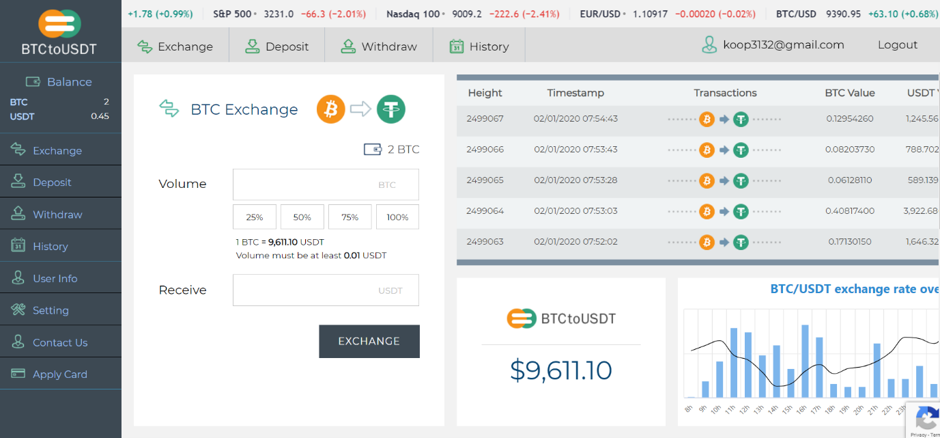The height and width of the screenshot is (438, 940).
Task: Set volume to 25%
Action: [255, 217]
